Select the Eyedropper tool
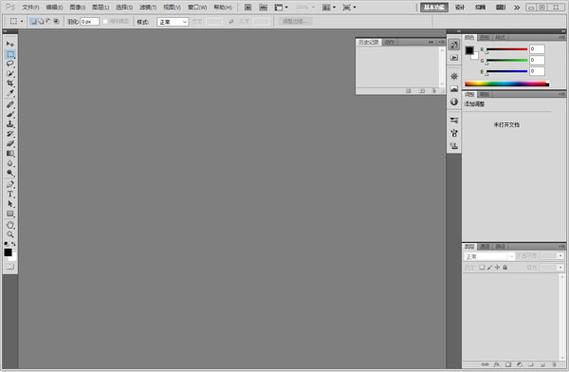Image resolution: width=569 pixels, height=372 pixels. tap(10, 93)
